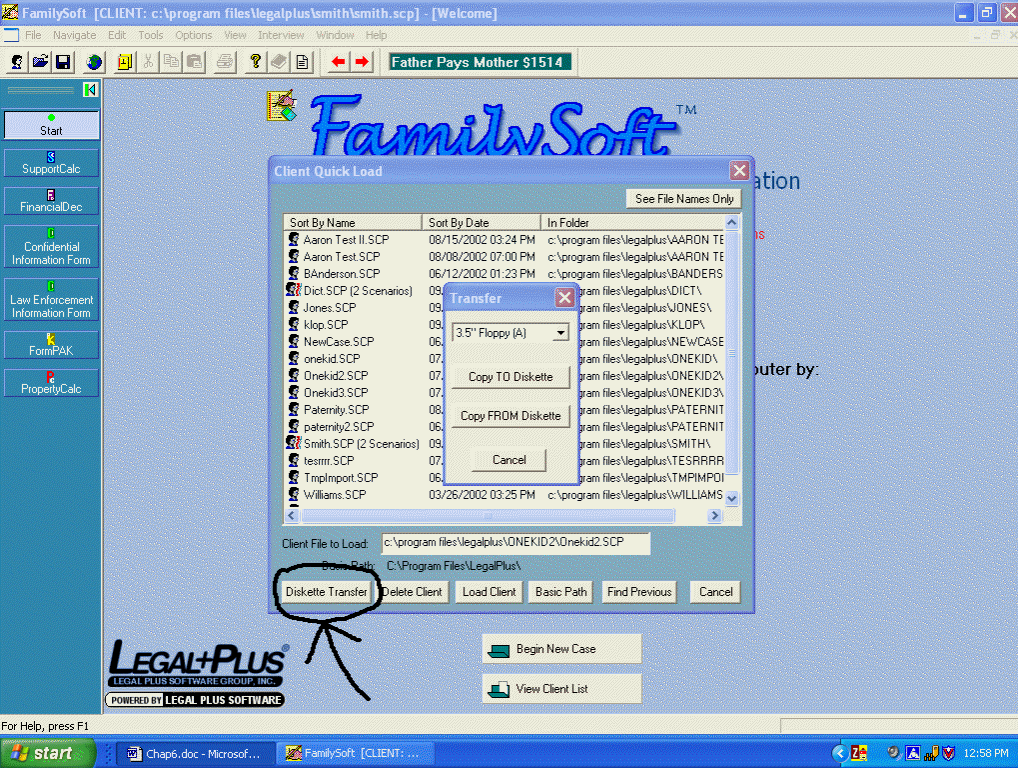Screen dimensions: 1018x768
Task: Click the red left arrow icon
Action: pyautogui.click(x=339, y=62)
